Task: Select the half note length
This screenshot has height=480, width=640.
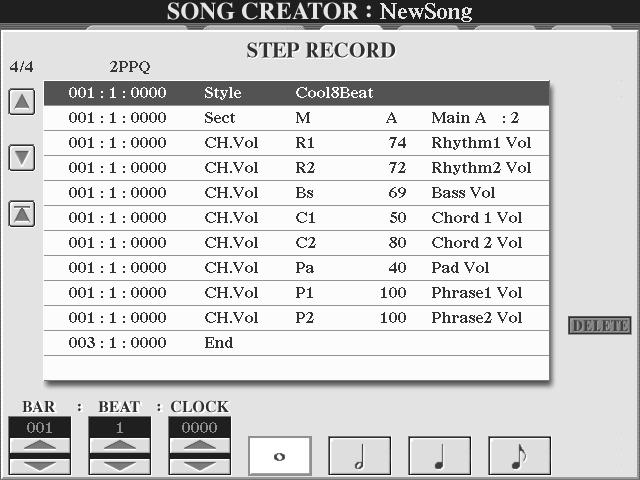Action: (360, 456)
